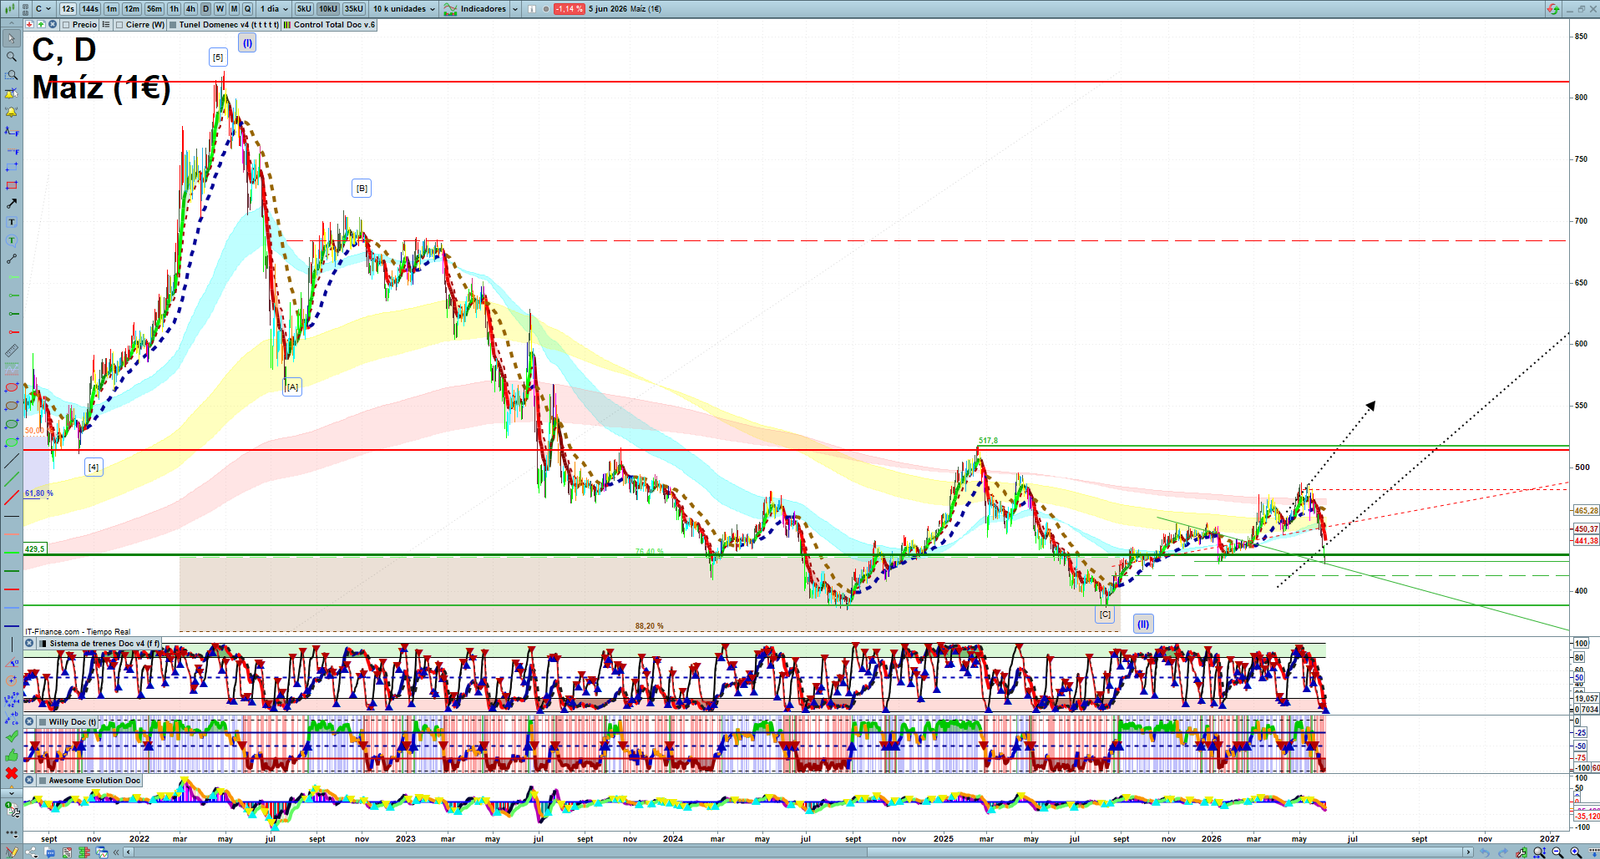Open the C chart type dropdown

coord(43,8)
